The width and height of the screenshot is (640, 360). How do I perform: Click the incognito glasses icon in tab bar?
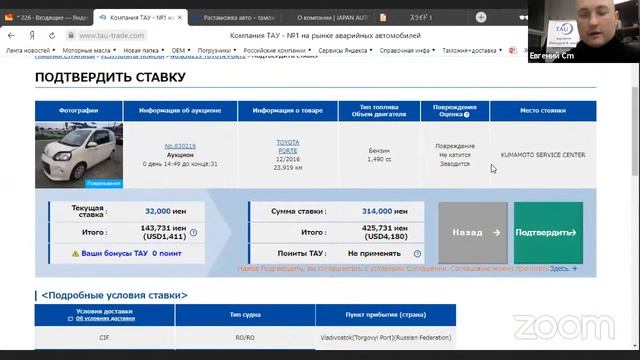coord(523,18)
